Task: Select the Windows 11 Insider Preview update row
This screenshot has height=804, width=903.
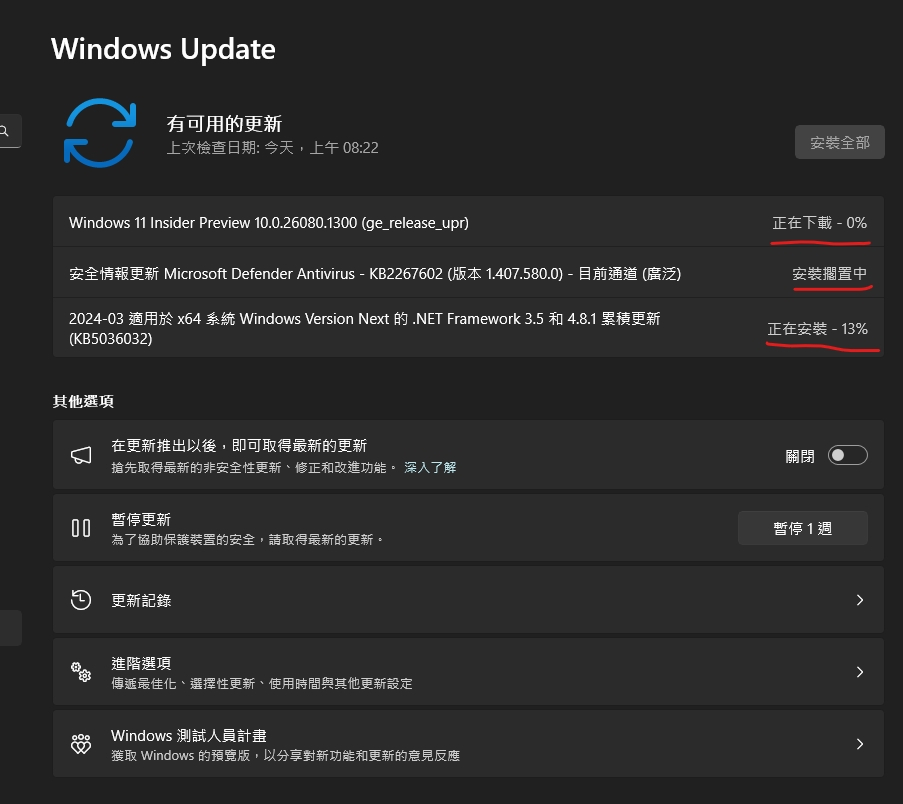Action: click(468, 222)
